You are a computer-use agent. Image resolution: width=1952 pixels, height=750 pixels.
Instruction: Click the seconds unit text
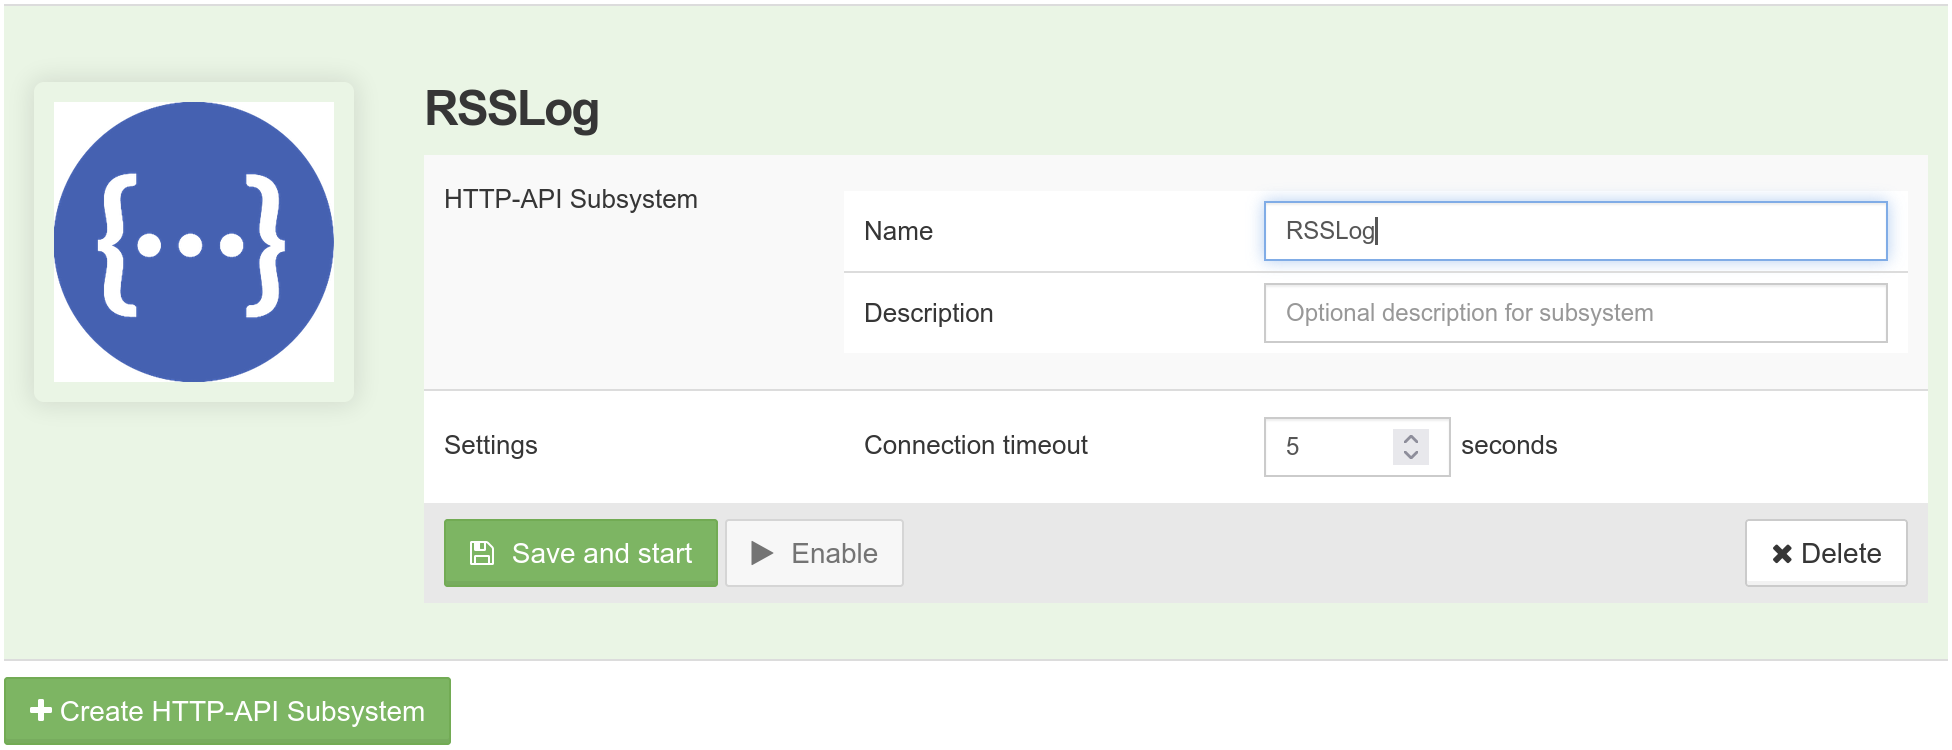[x=1509, y=445]
